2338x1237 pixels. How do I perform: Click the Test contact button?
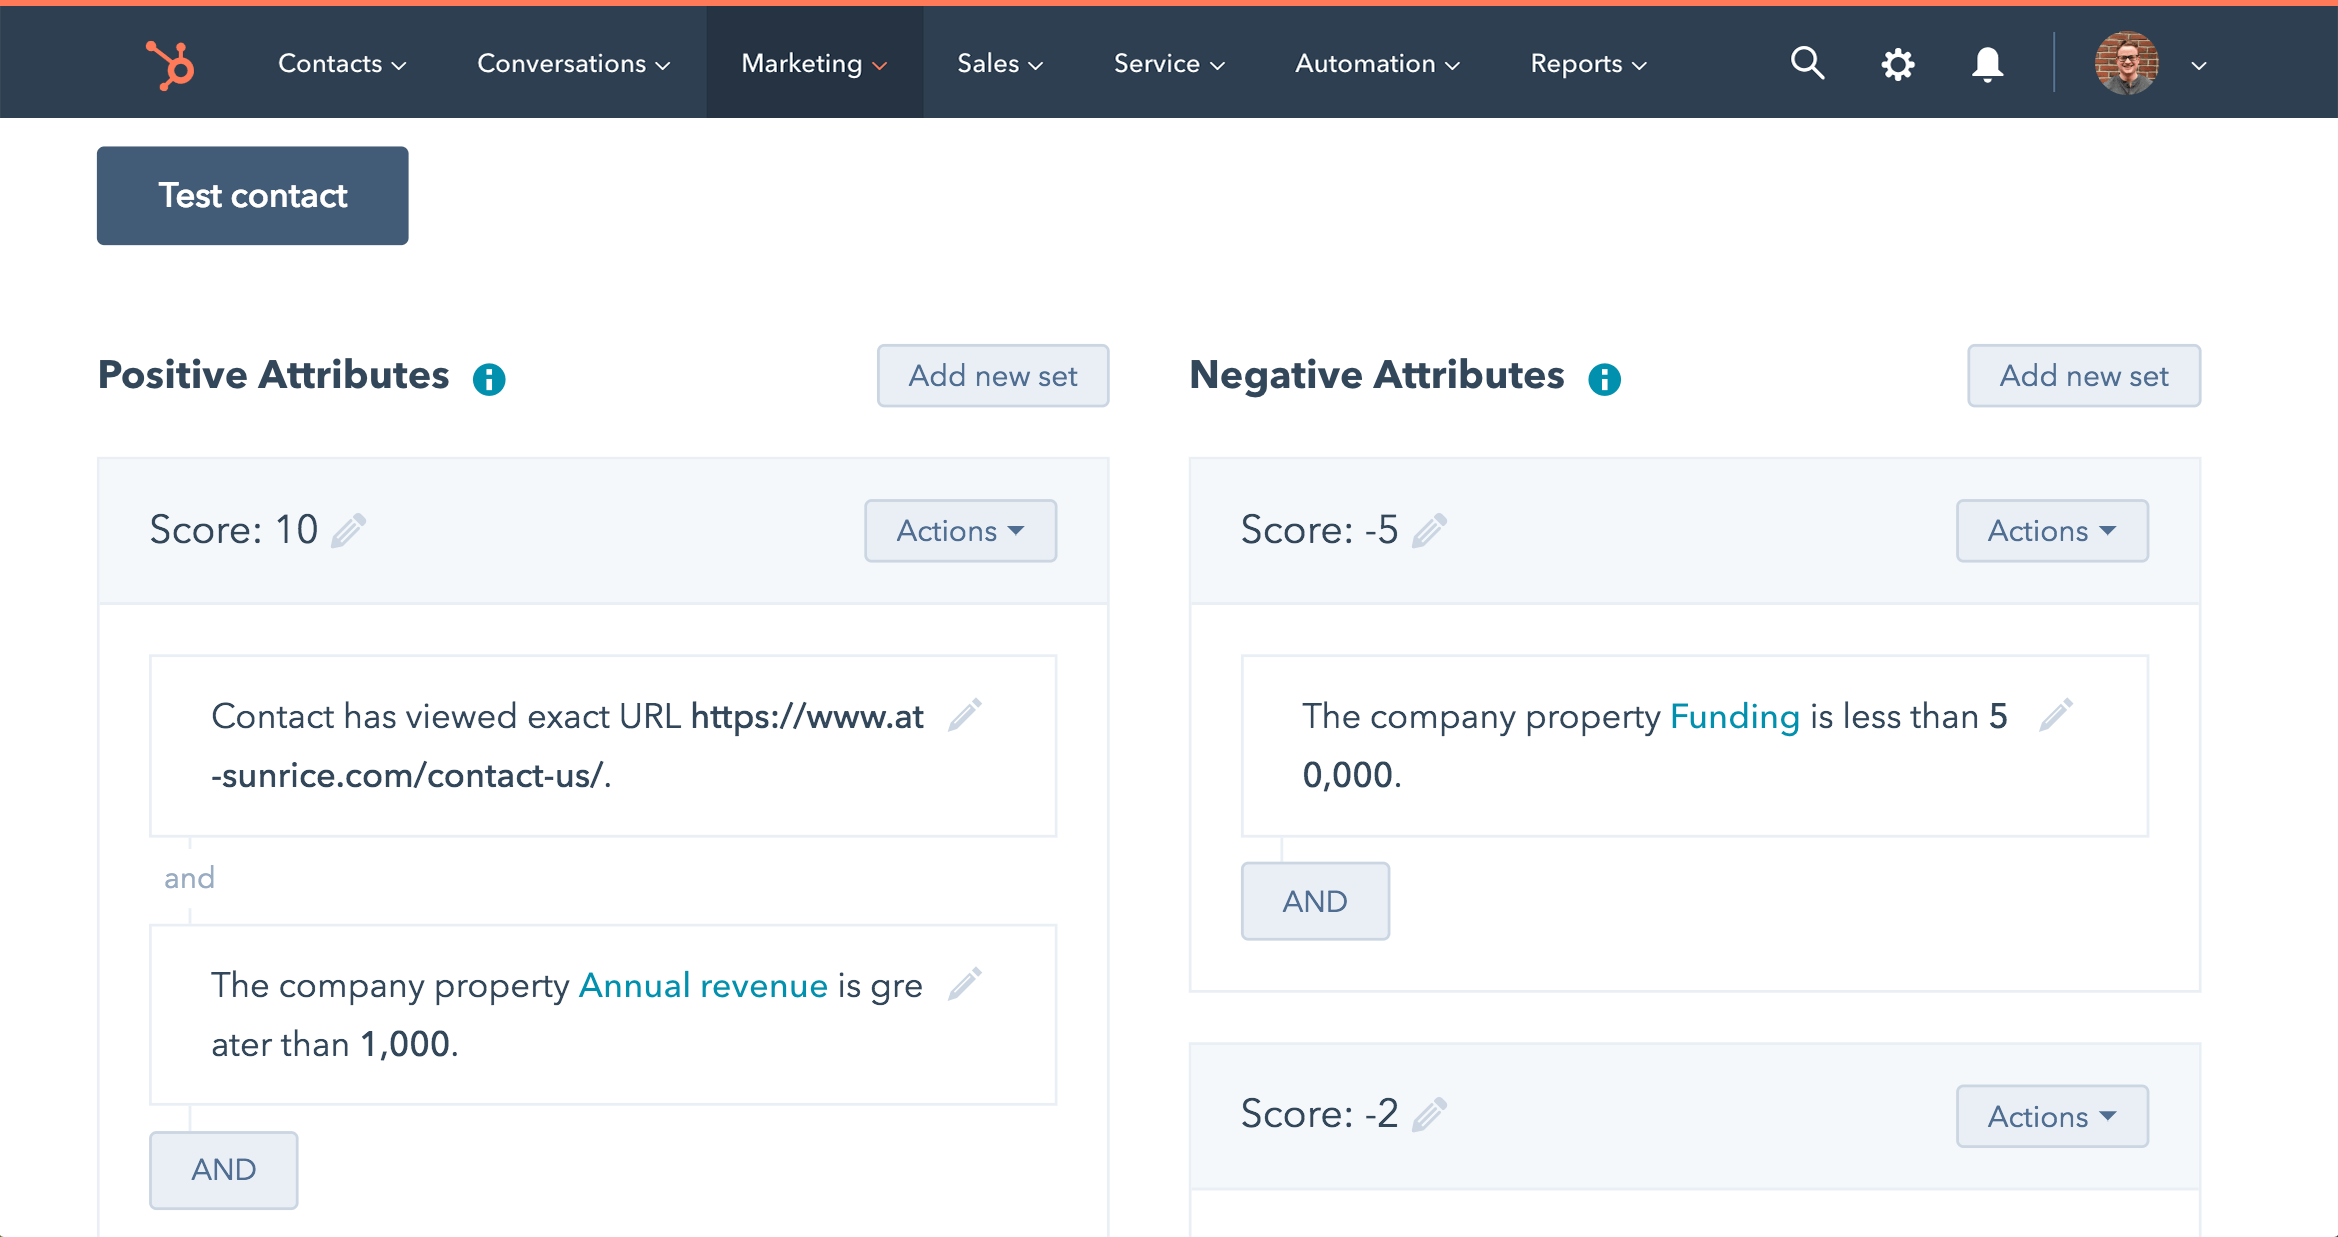(252, 196)
